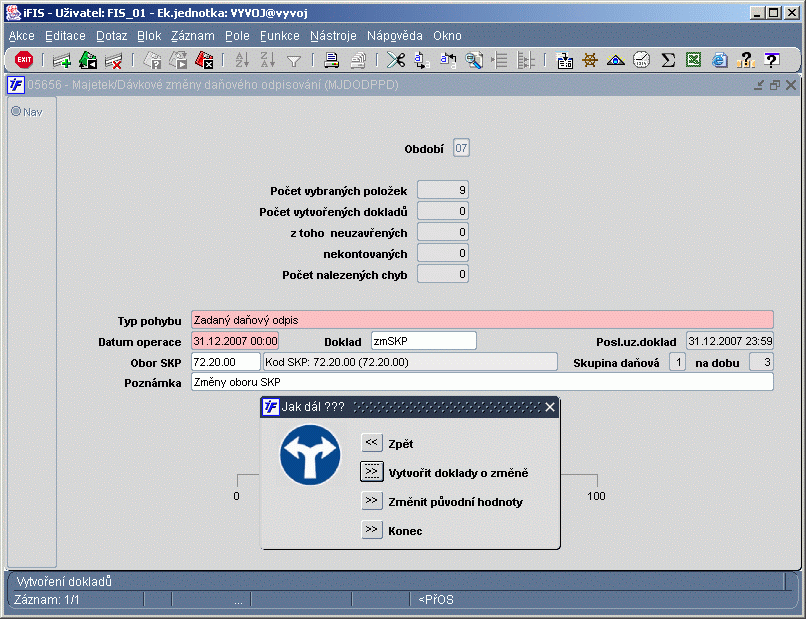Click the single-level list indent icon
The height and width of the screenshot is (619, 806).
click(499, 61)
